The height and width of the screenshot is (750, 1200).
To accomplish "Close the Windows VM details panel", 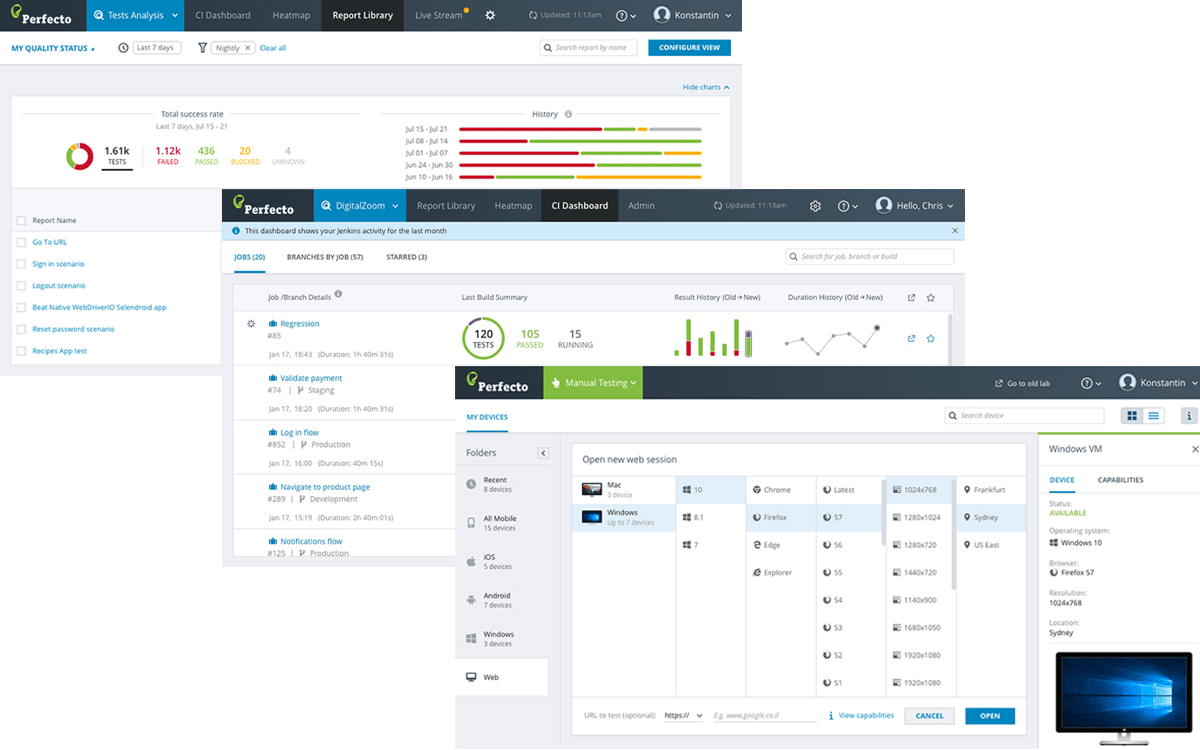I will click(1195, 450).
